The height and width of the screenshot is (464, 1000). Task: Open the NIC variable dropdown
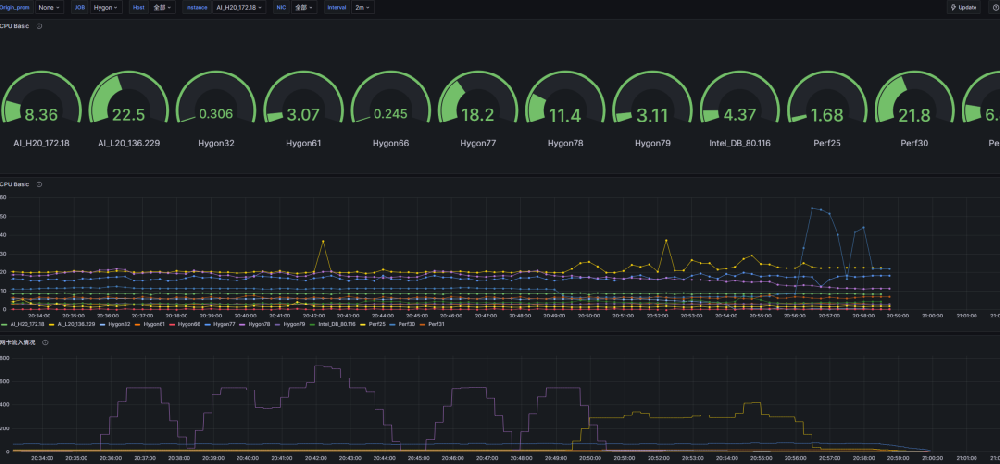click(x=304, y=7)
